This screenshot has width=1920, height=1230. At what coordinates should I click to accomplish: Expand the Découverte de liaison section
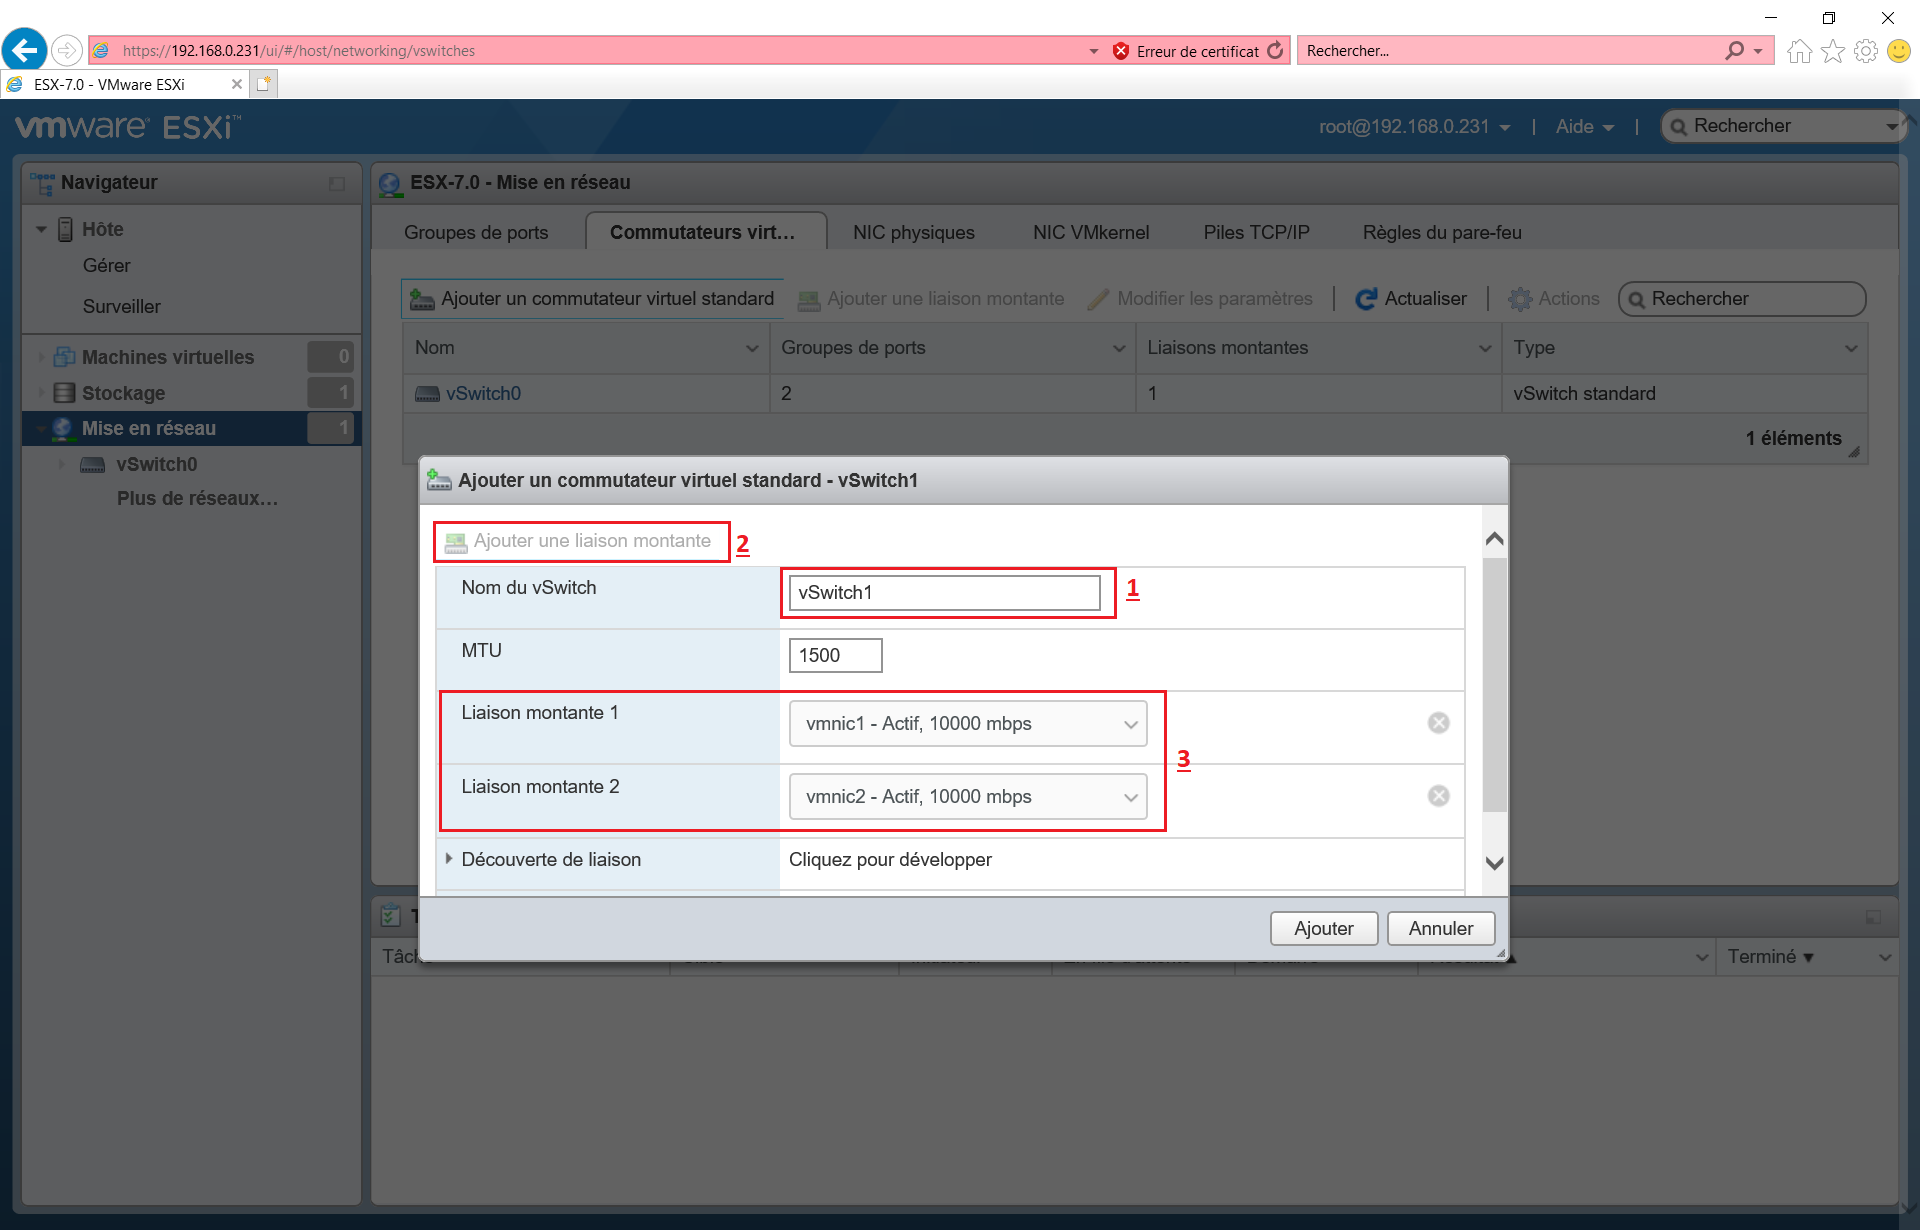[x=448, y=859]
